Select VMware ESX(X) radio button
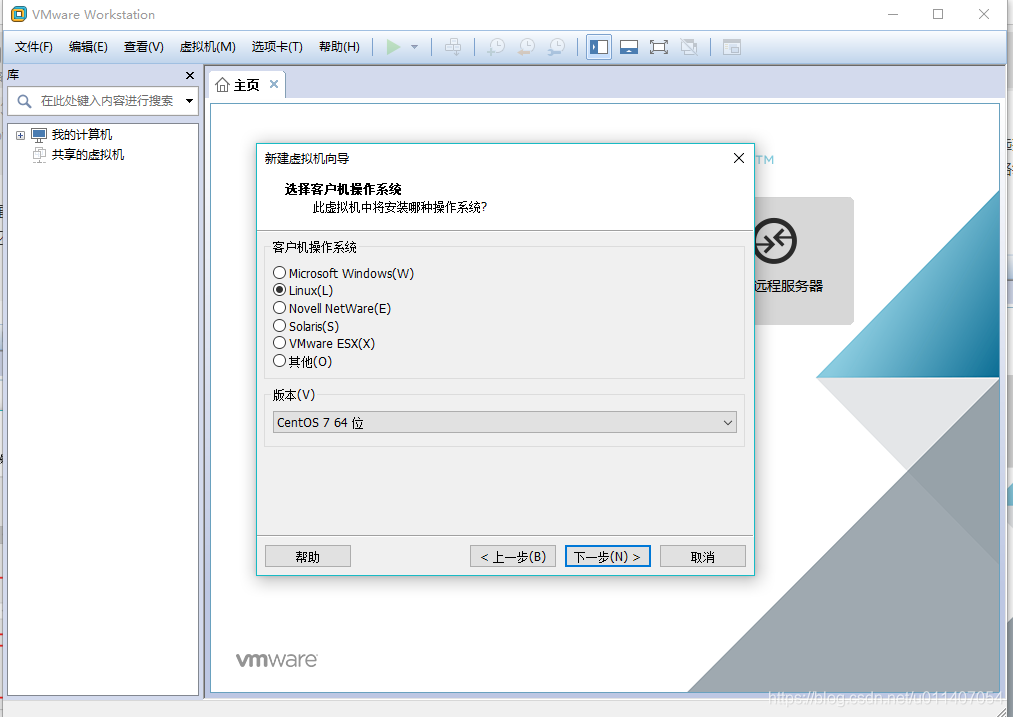1013x717 pixels. [279, 343]
